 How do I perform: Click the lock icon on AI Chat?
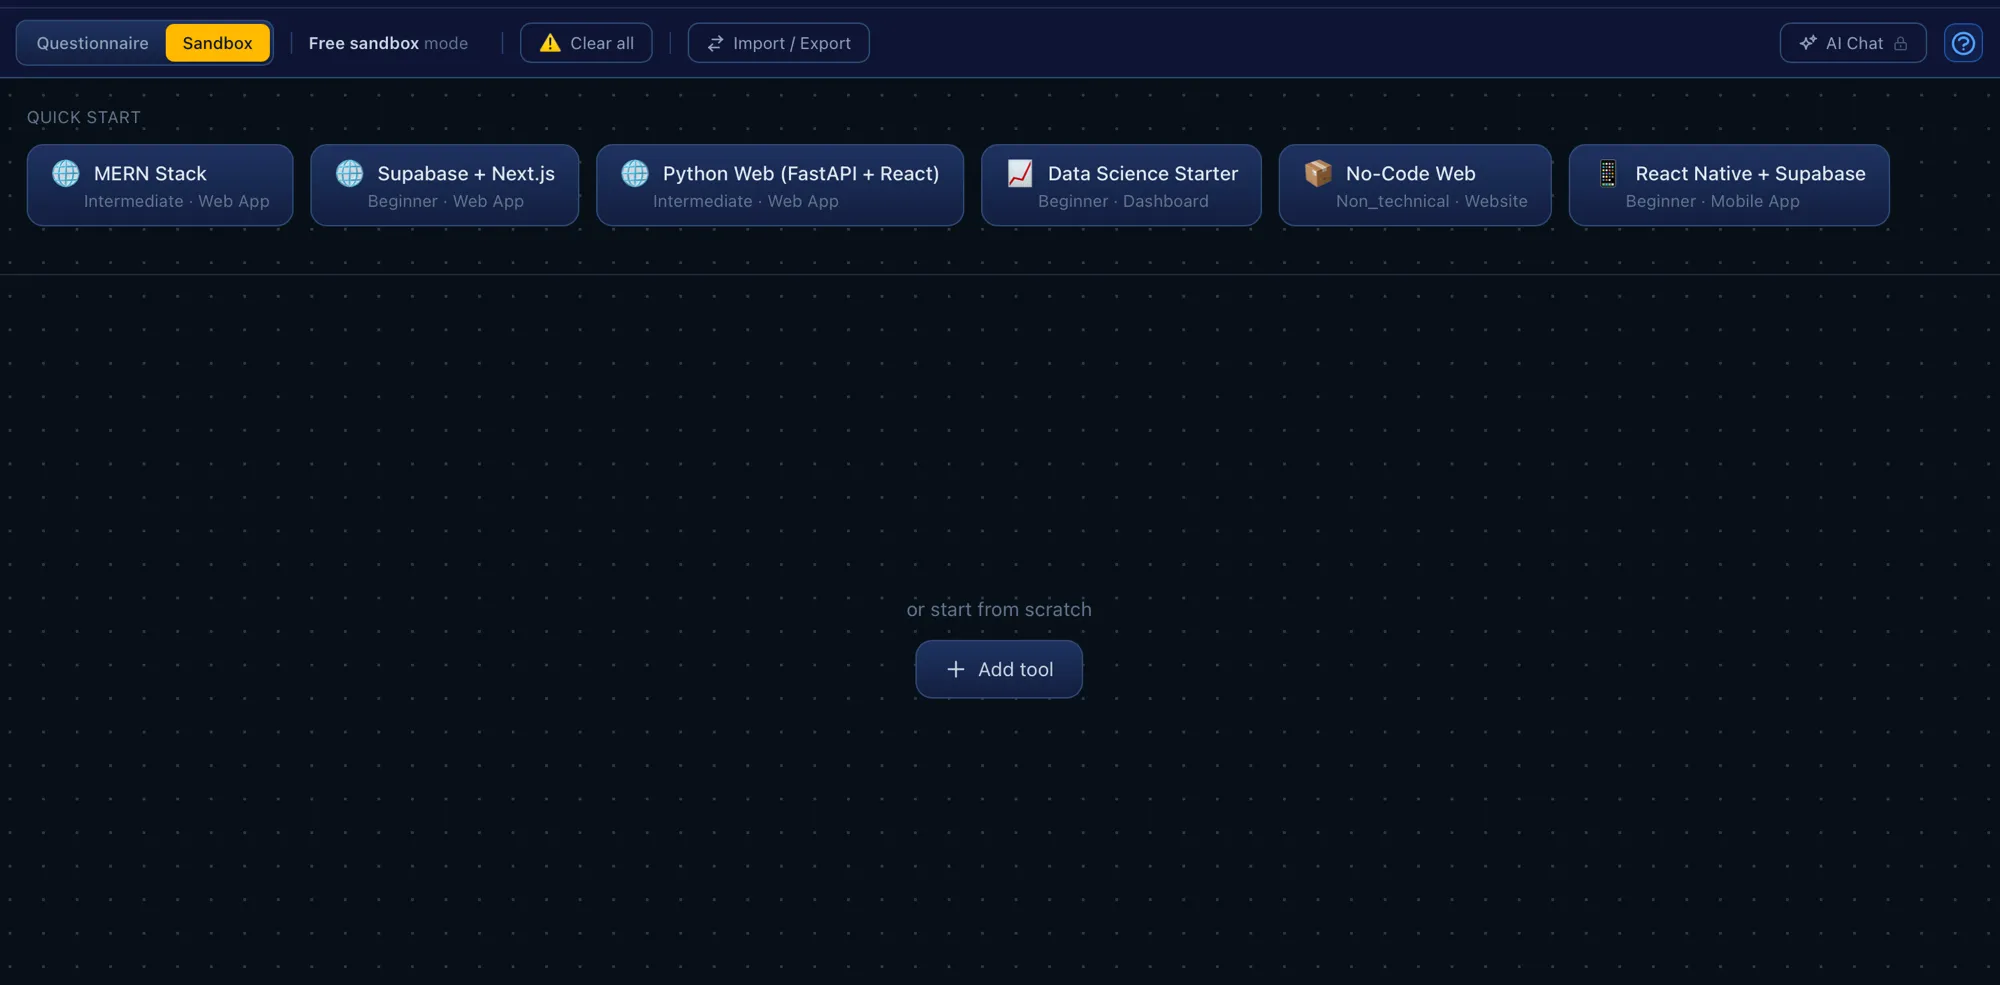[1901, 44]
